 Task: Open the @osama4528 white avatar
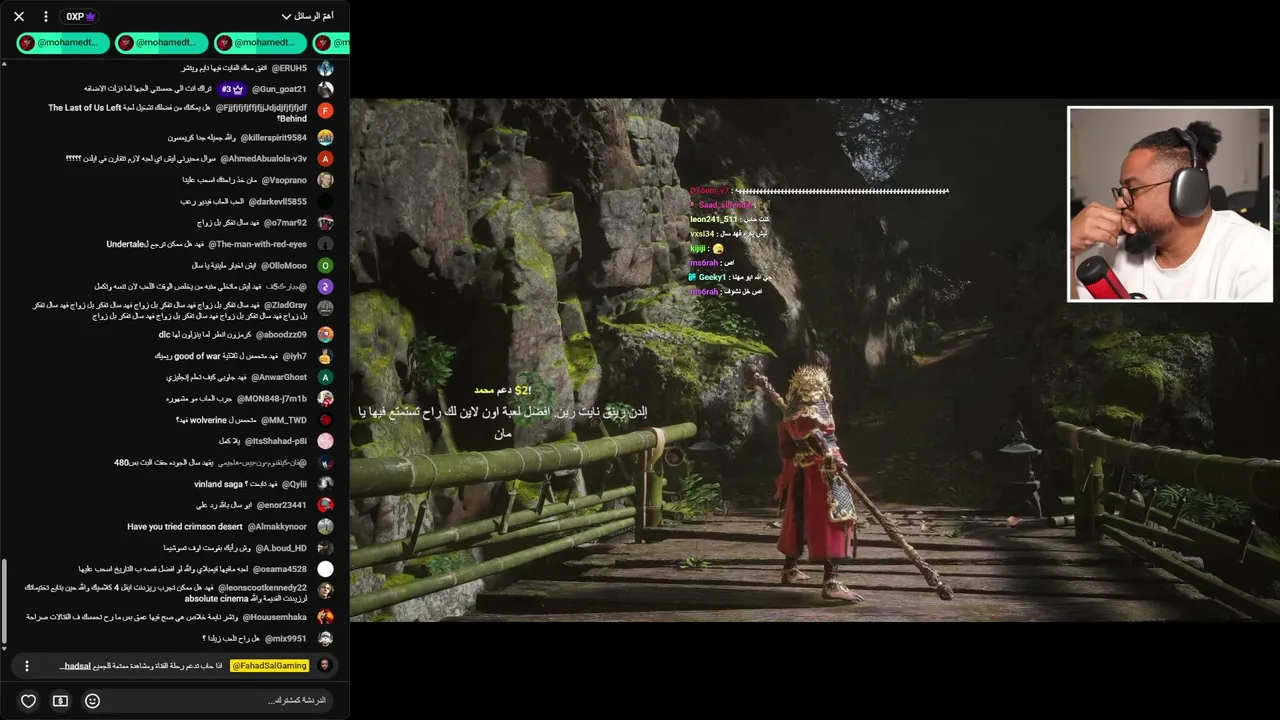pos(325,569)
